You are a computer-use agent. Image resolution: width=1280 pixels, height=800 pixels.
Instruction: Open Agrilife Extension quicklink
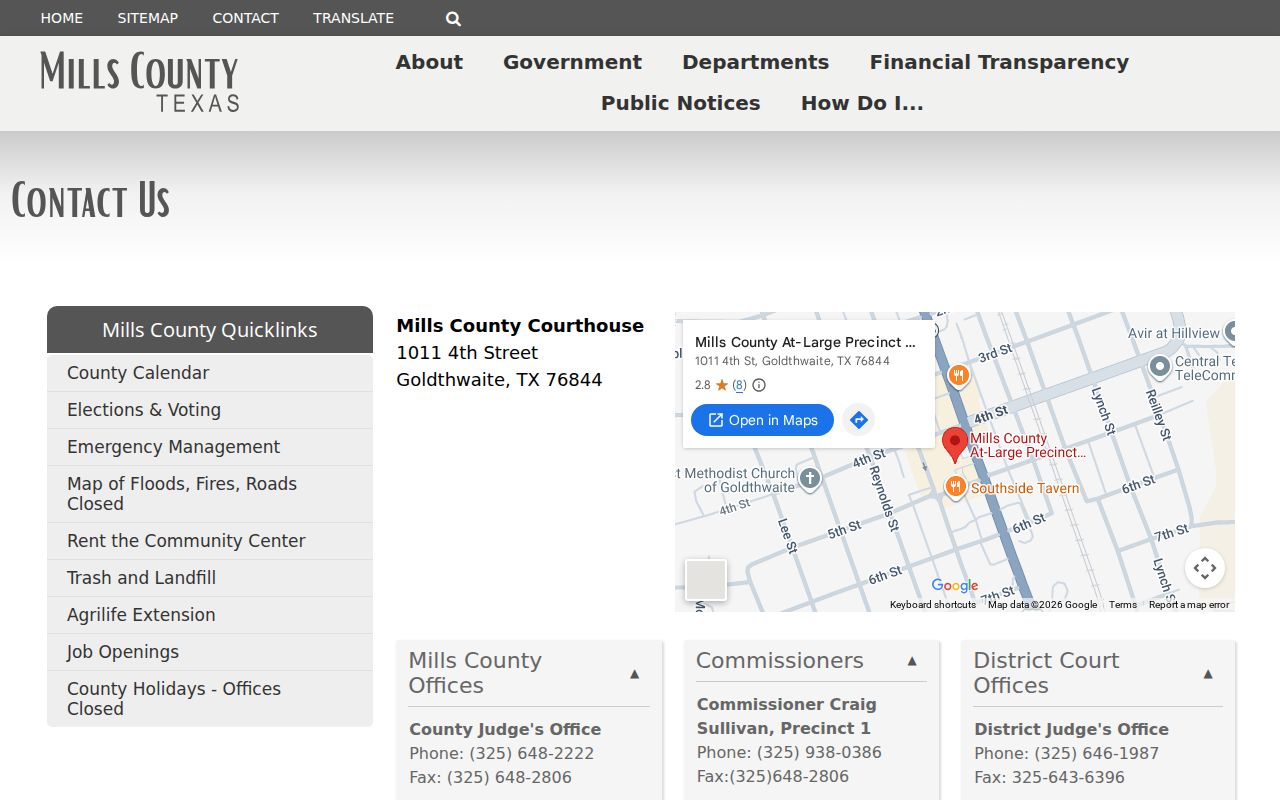pyautogui.click(x=210, y=615)
